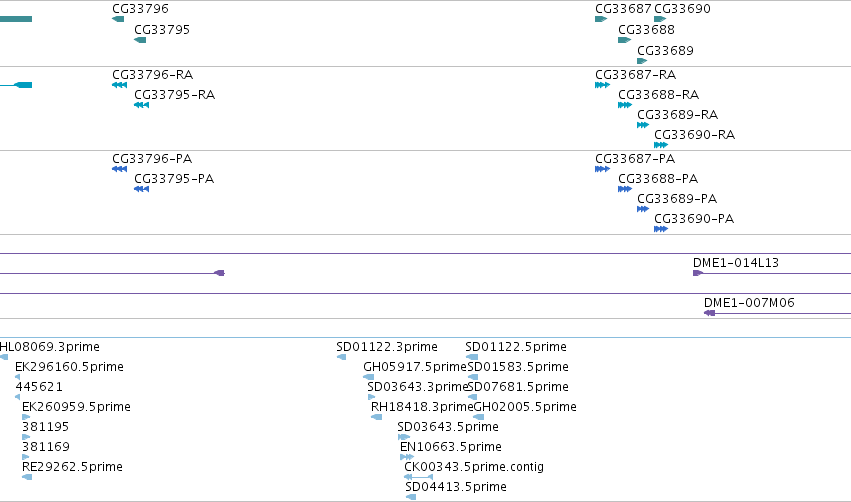Click the CG33795-PA label text
This screenshot has width=851, height=502.
tap(174, 179)
